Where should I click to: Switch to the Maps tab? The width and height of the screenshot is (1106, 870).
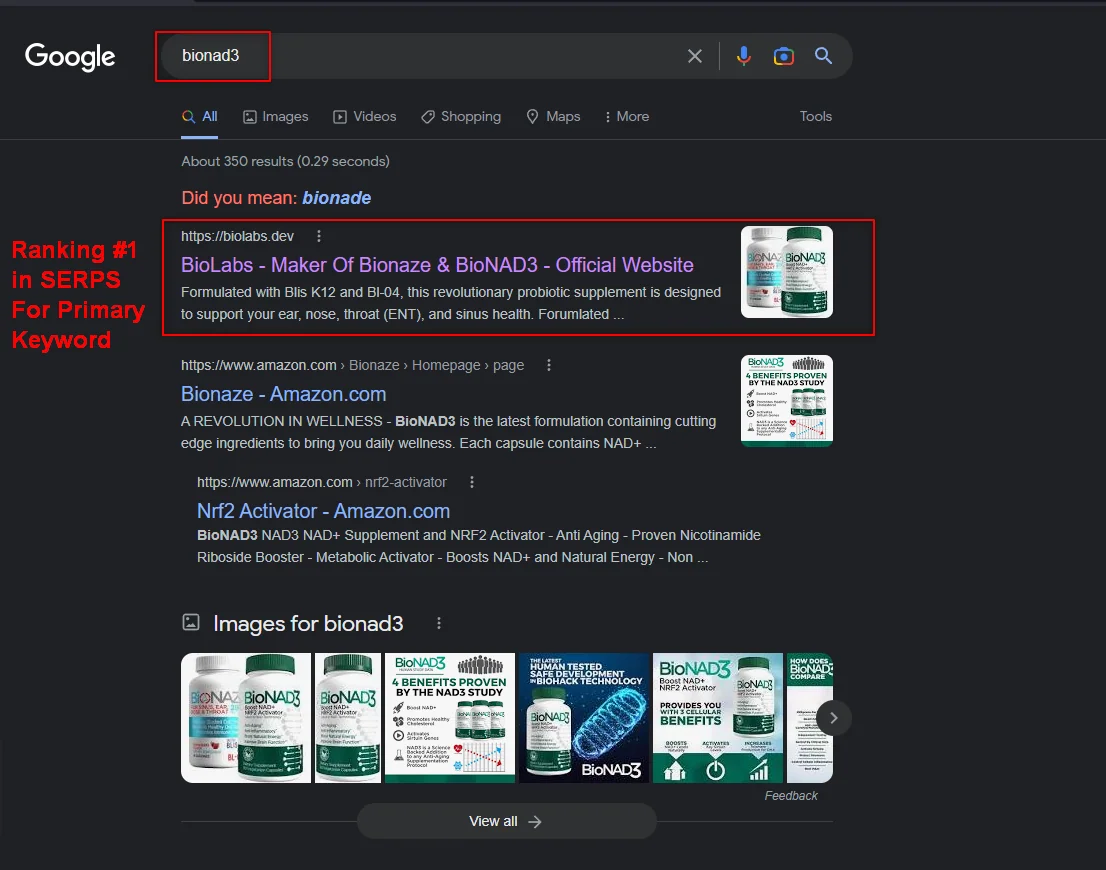click(x=554, y=117)
